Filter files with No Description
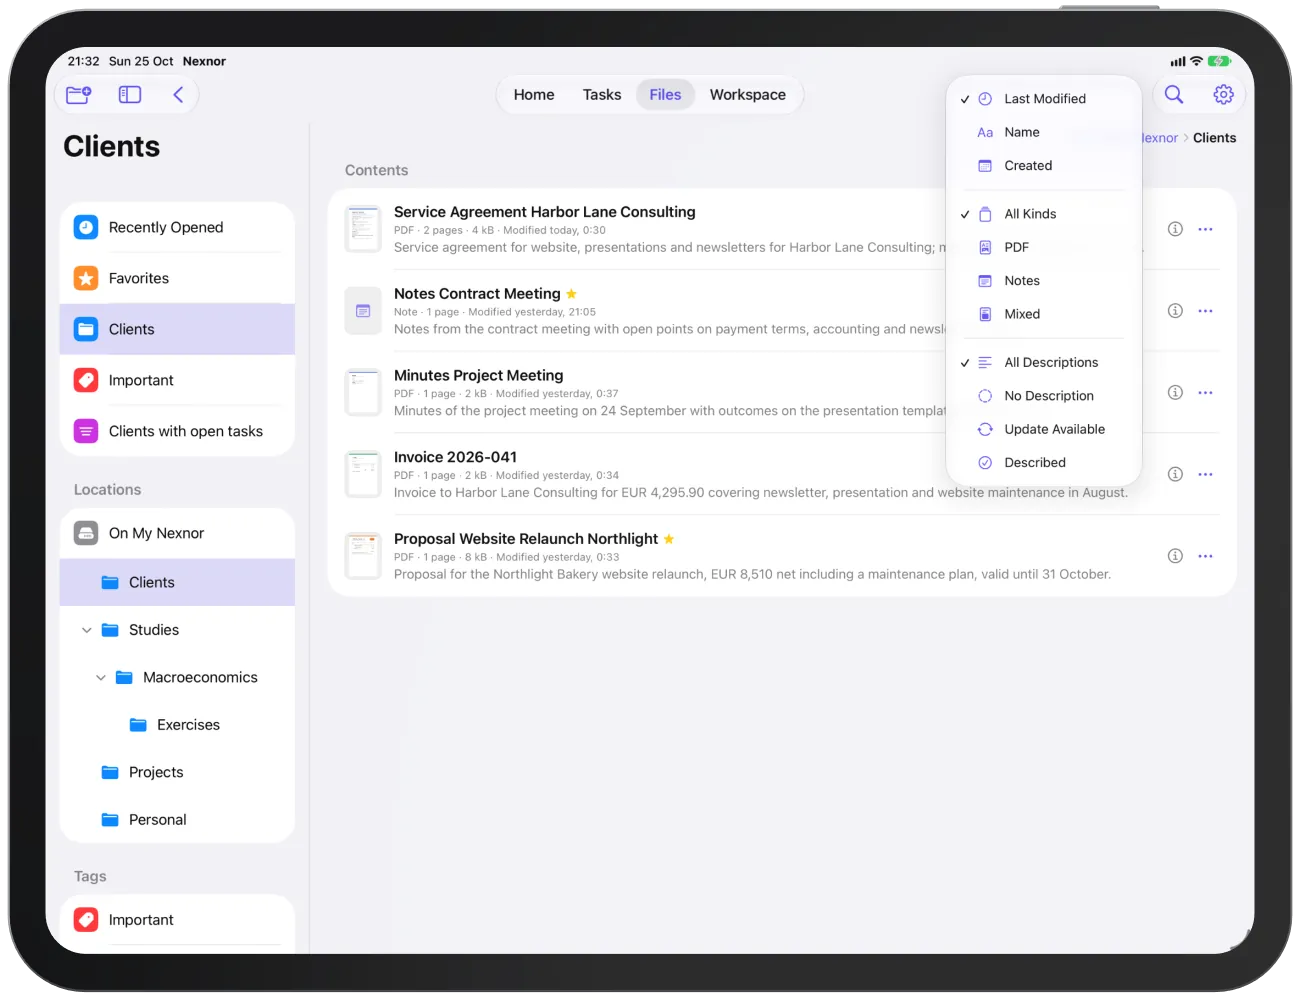 point(1044,396)
